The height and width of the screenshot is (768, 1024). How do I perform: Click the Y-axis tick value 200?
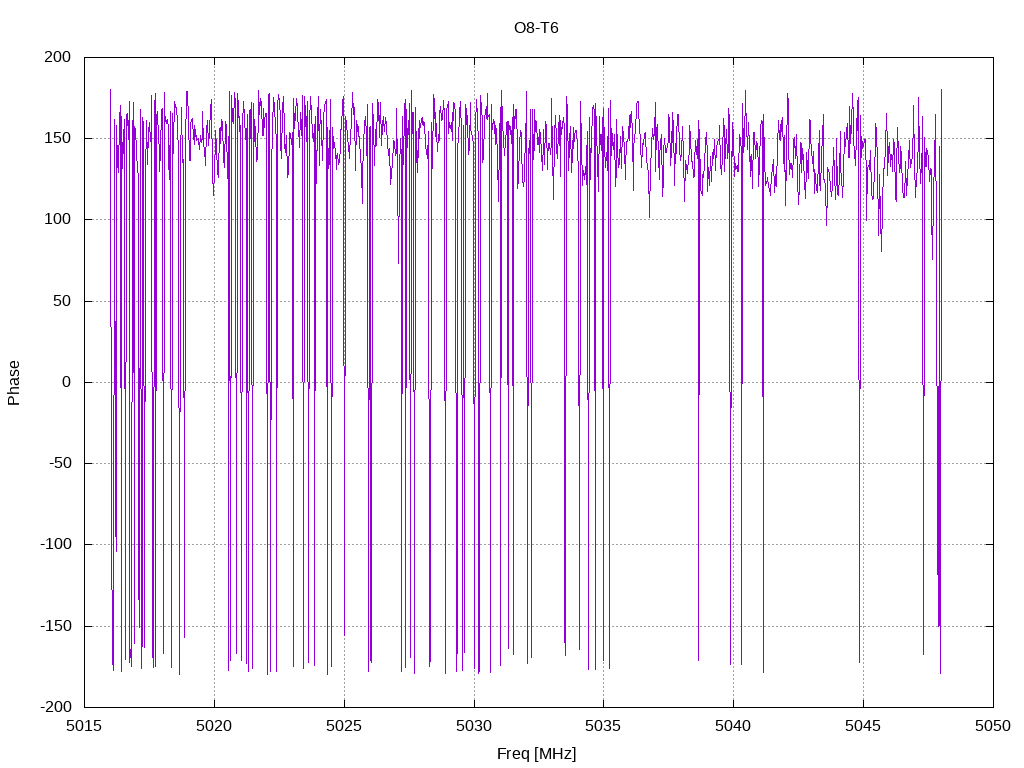click(57, 57)
